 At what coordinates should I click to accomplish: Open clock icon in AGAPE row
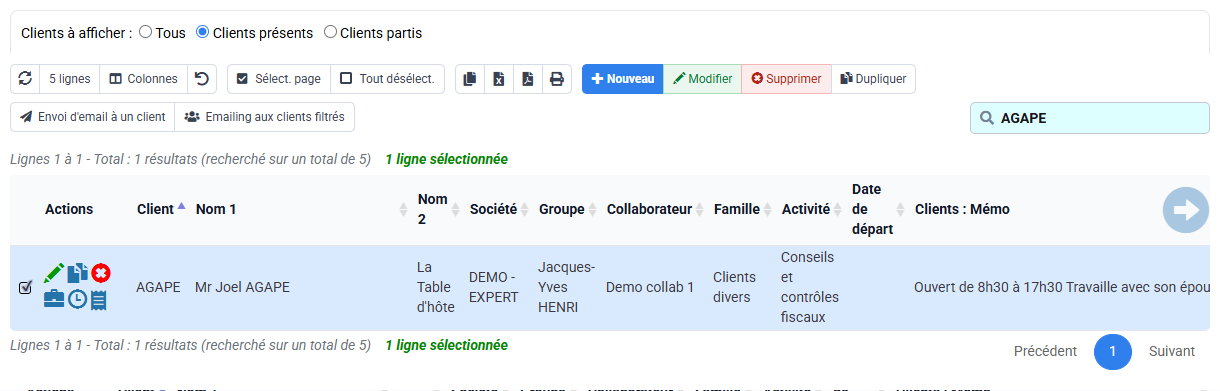(77, 299)
